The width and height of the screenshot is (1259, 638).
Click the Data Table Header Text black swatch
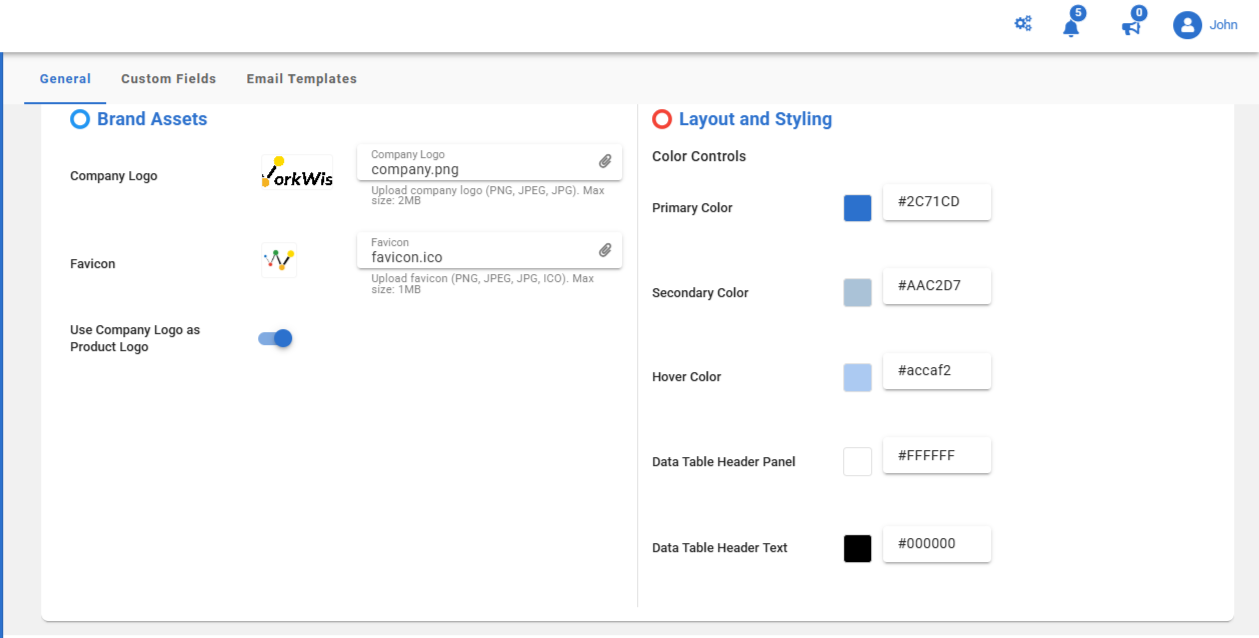coord(857,548)
